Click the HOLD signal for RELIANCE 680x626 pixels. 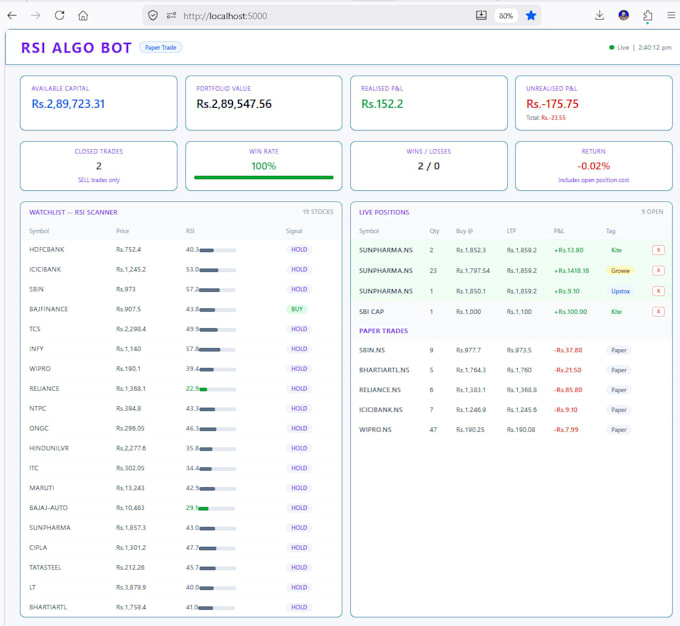pos(299,389)
